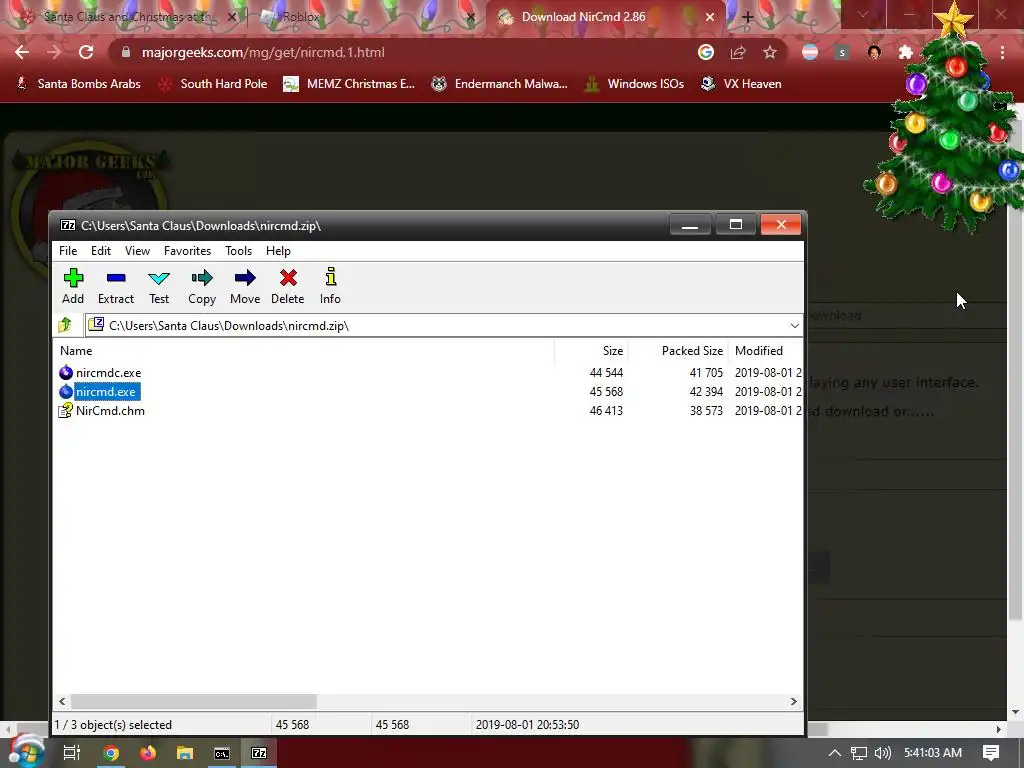Open the File menu in 7-Zip
The width and height of the screenshot is (1024, 768).
tap(68, 251)
